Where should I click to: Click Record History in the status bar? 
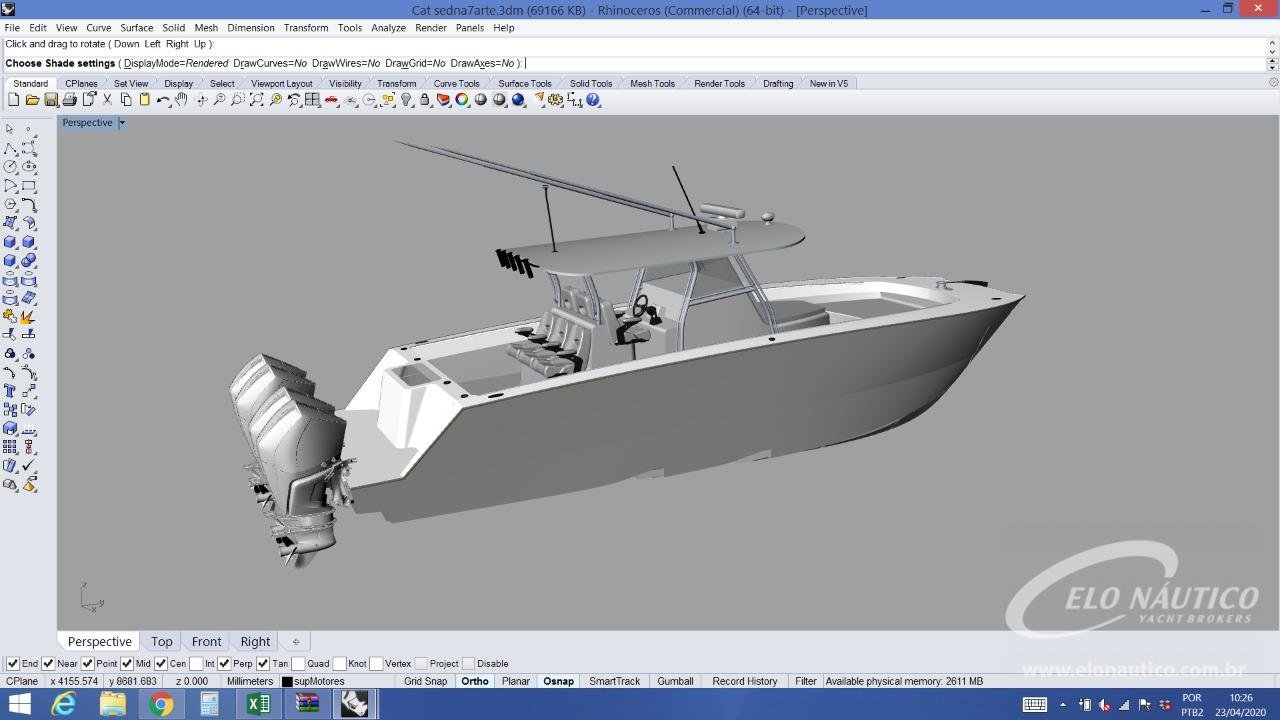pos(744,681)
